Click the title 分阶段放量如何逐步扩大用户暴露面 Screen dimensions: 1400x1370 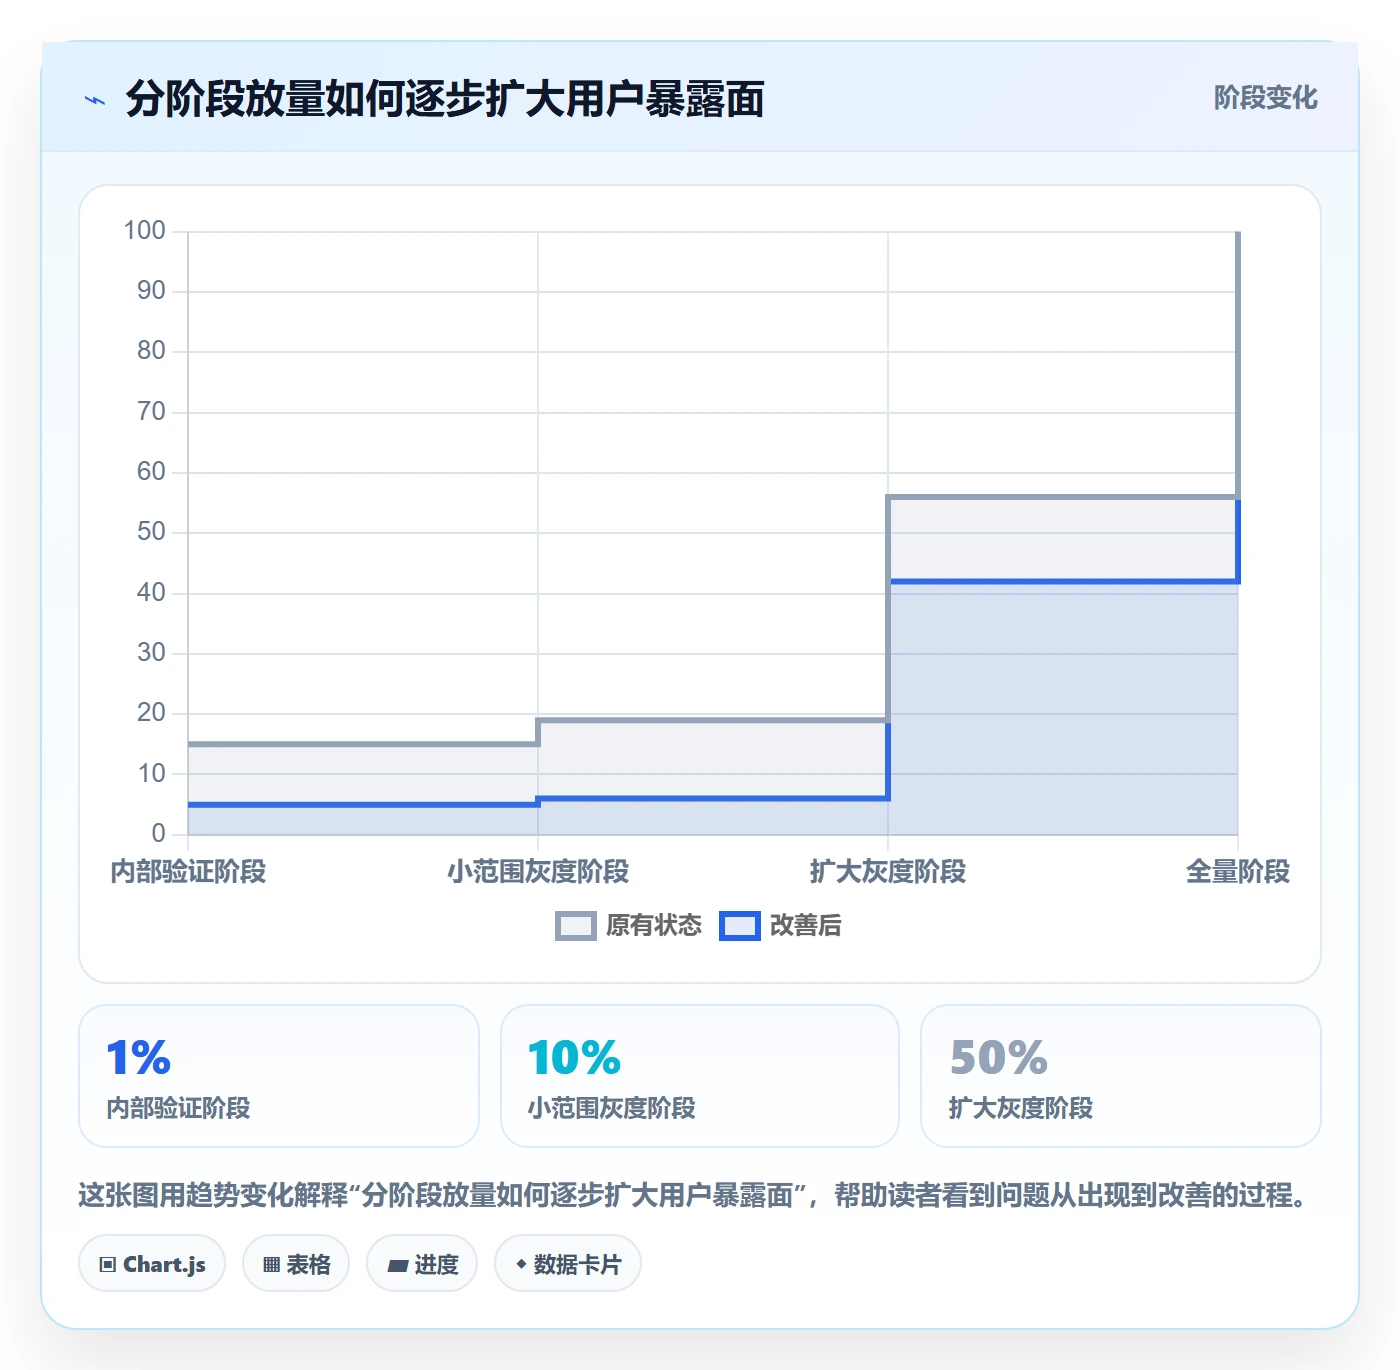[x=445, y=100]
